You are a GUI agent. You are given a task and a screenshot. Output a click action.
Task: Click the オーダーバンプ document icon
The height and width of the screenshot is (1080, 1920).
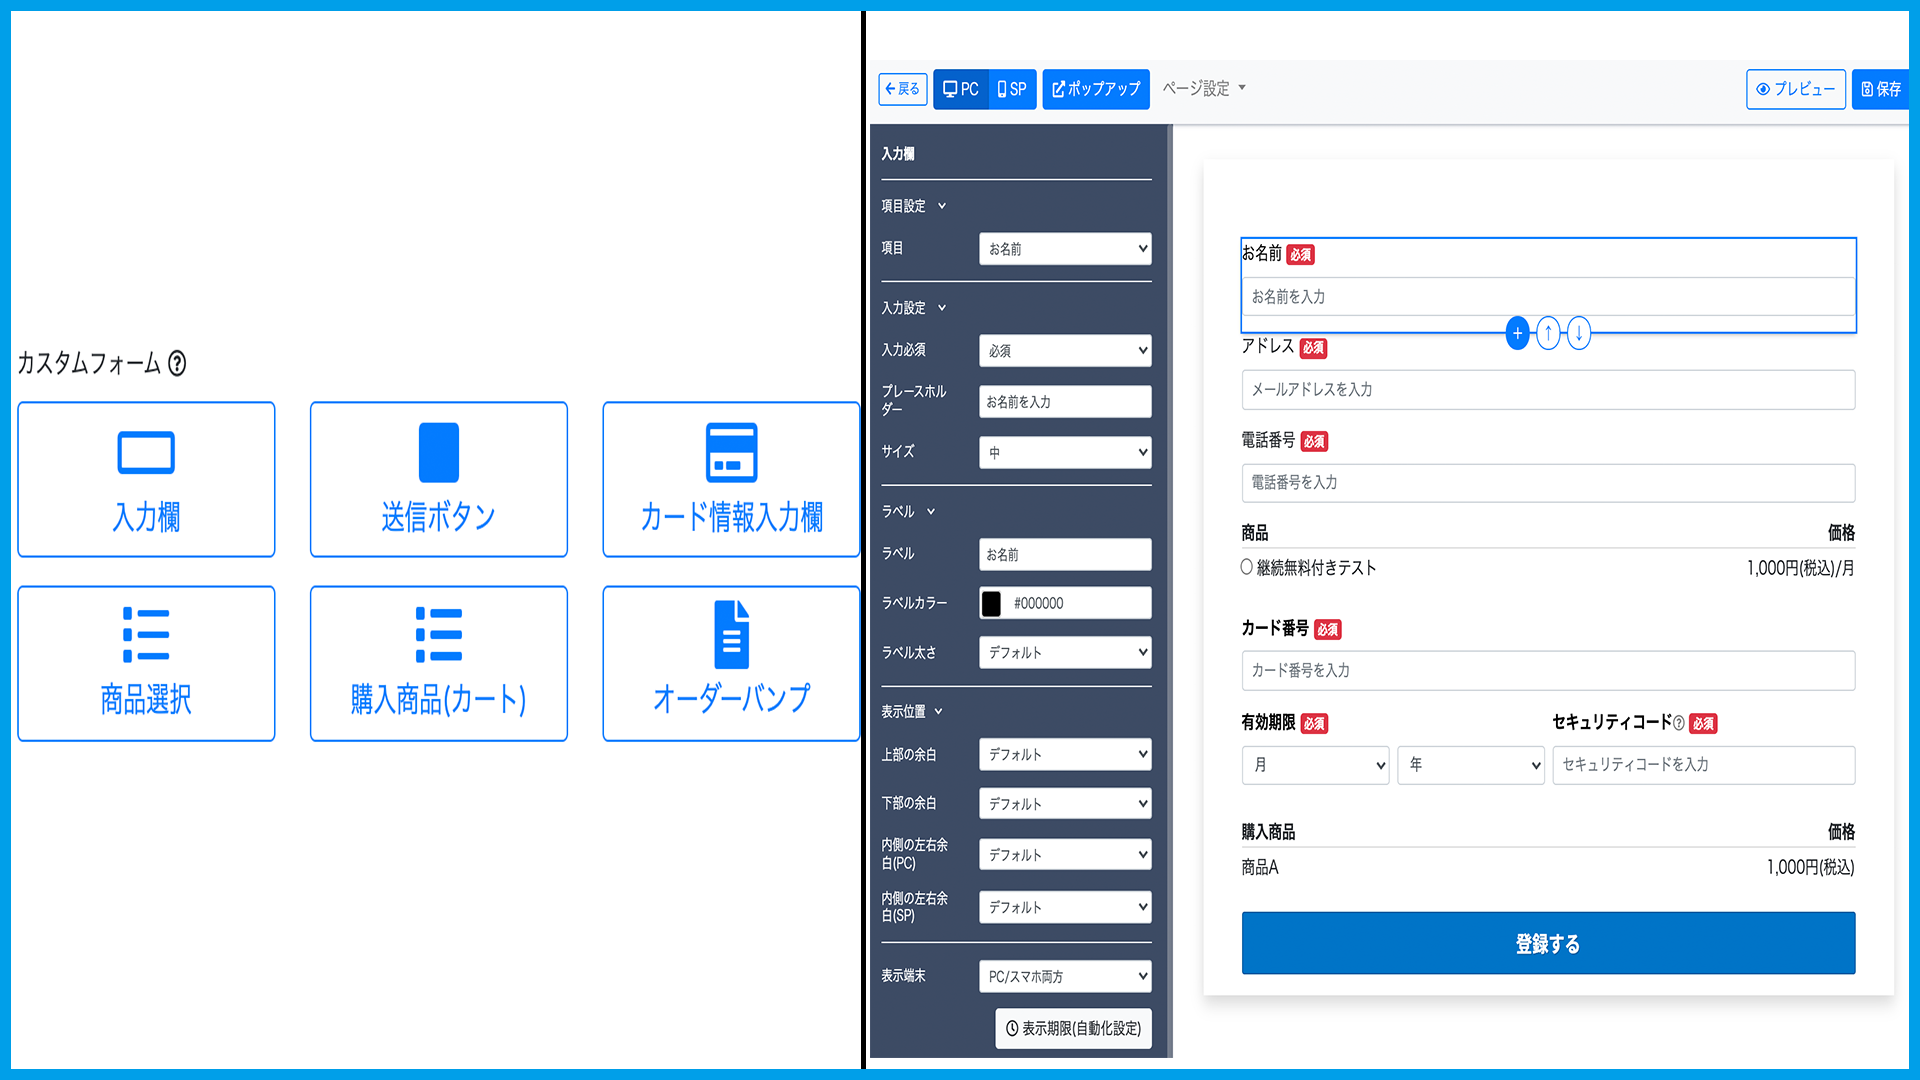point(731,635)
